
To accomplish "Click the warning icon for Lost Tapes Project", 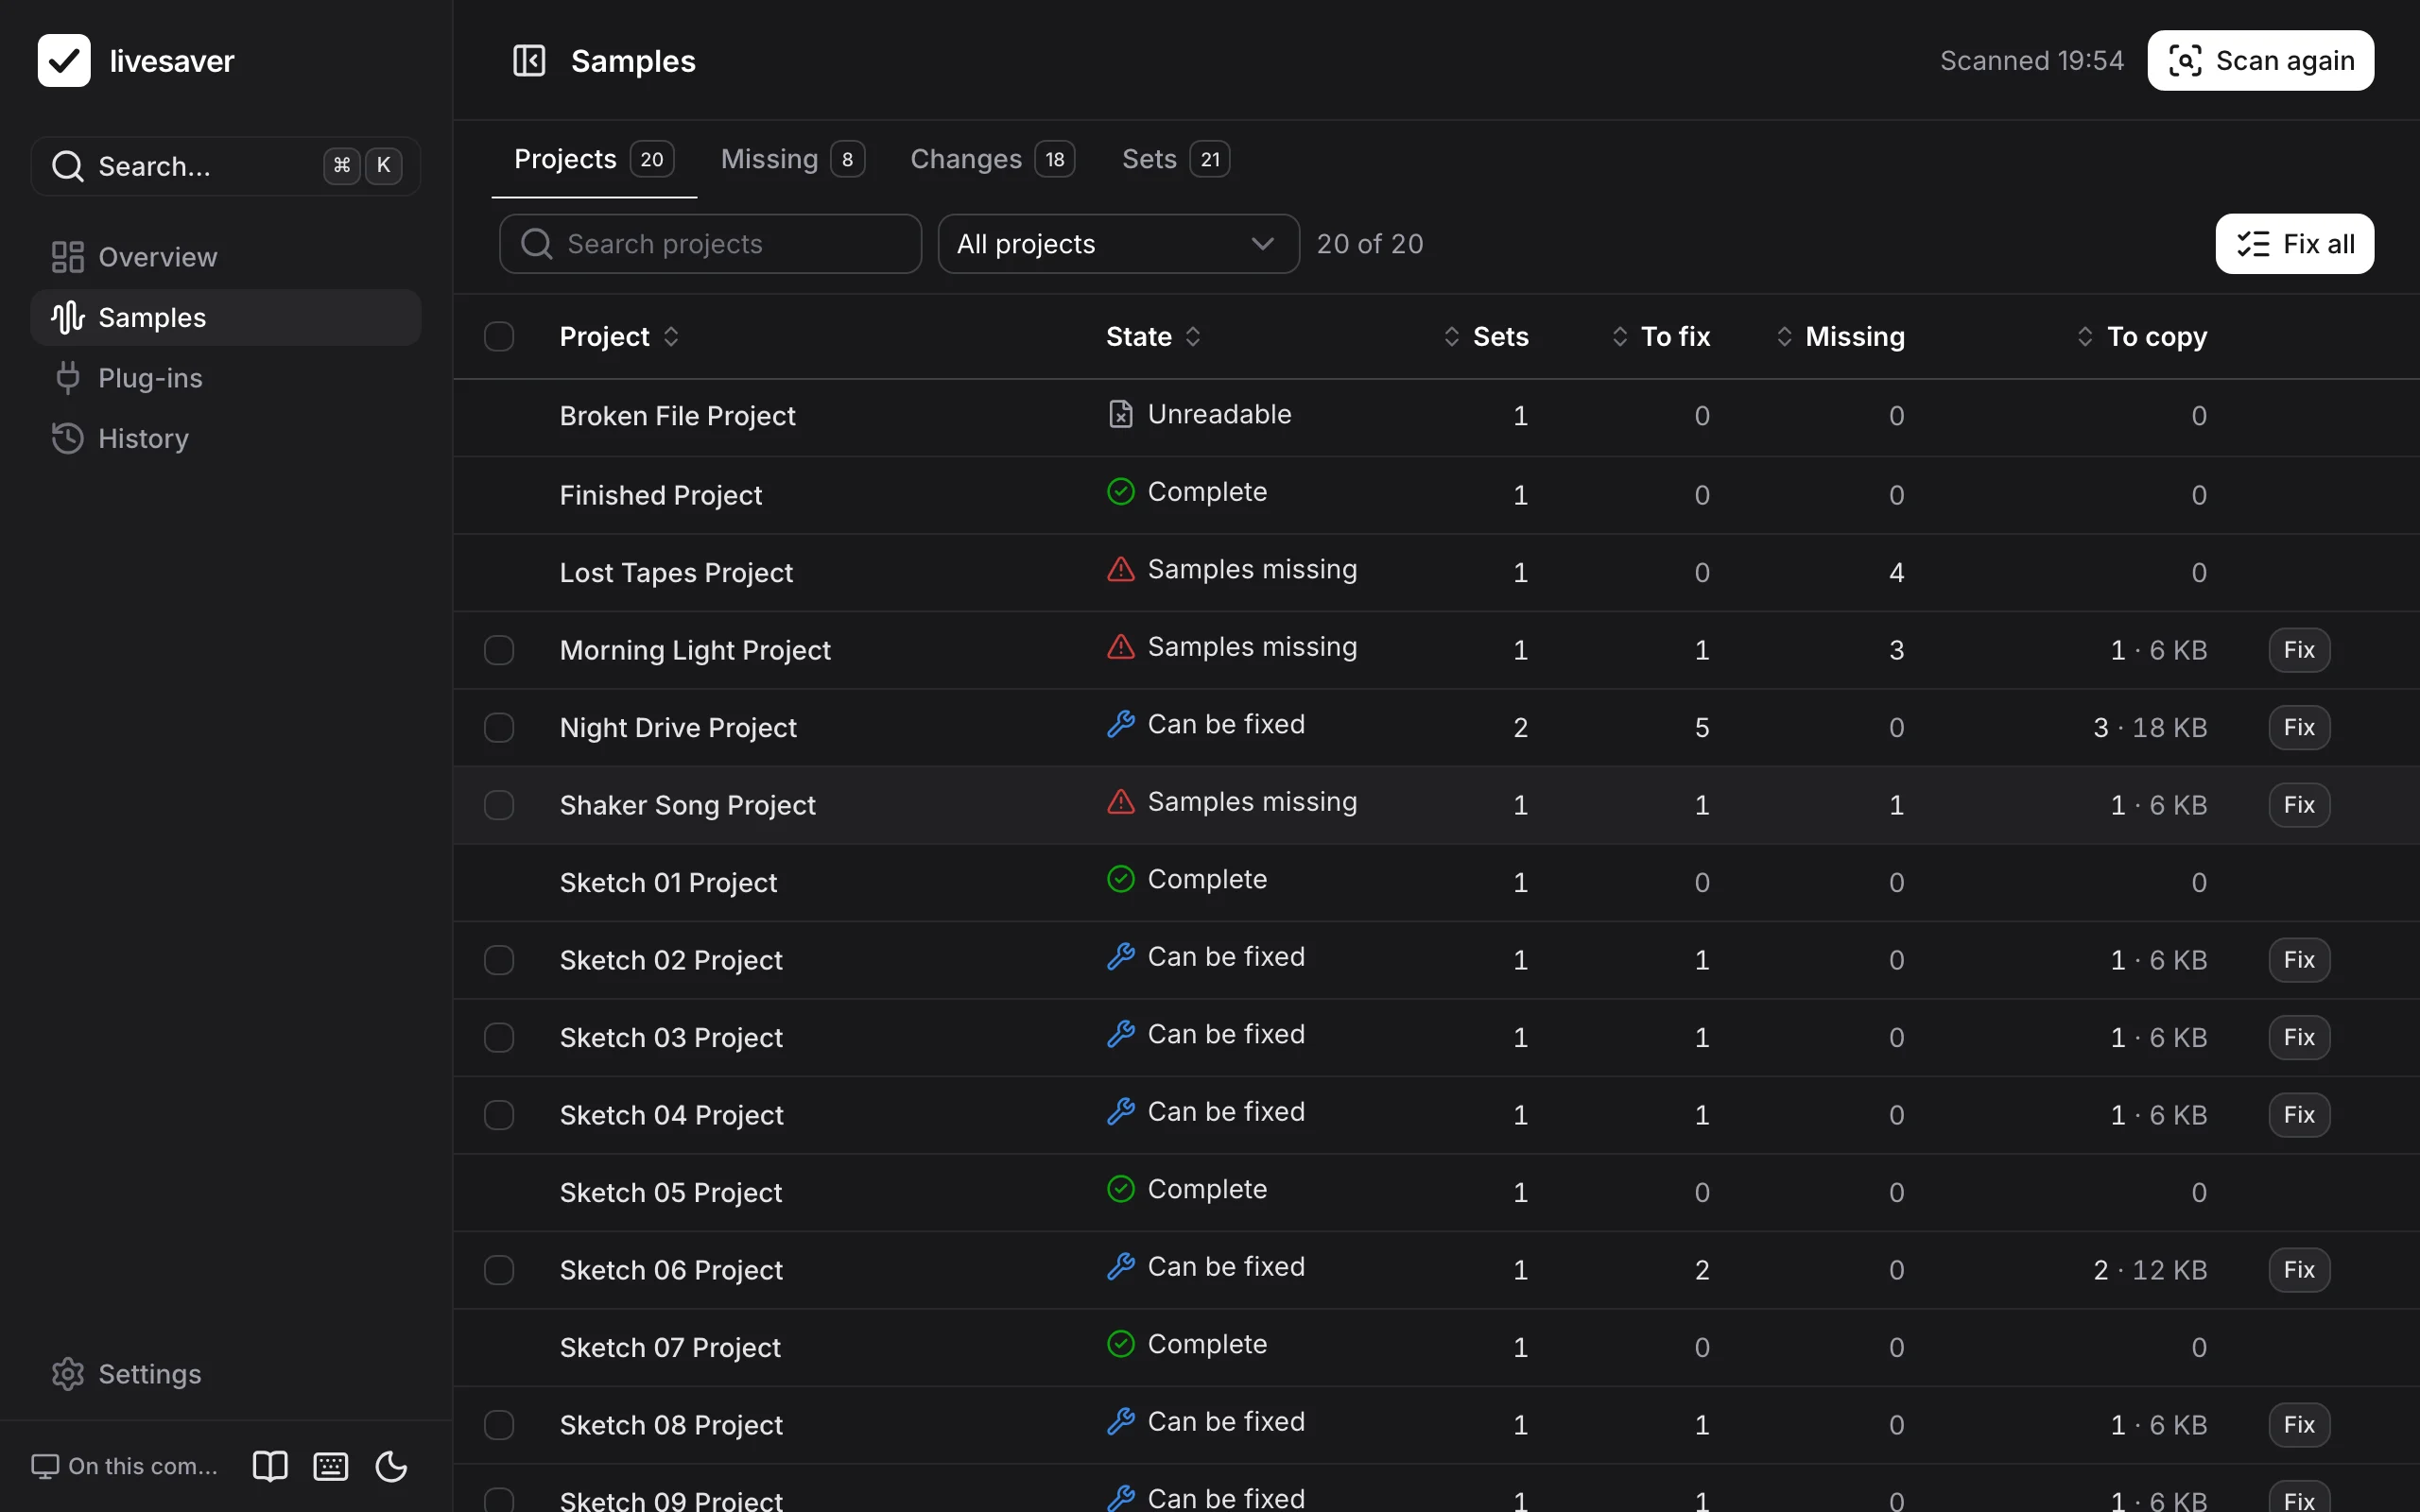I will coord(1121,569).
